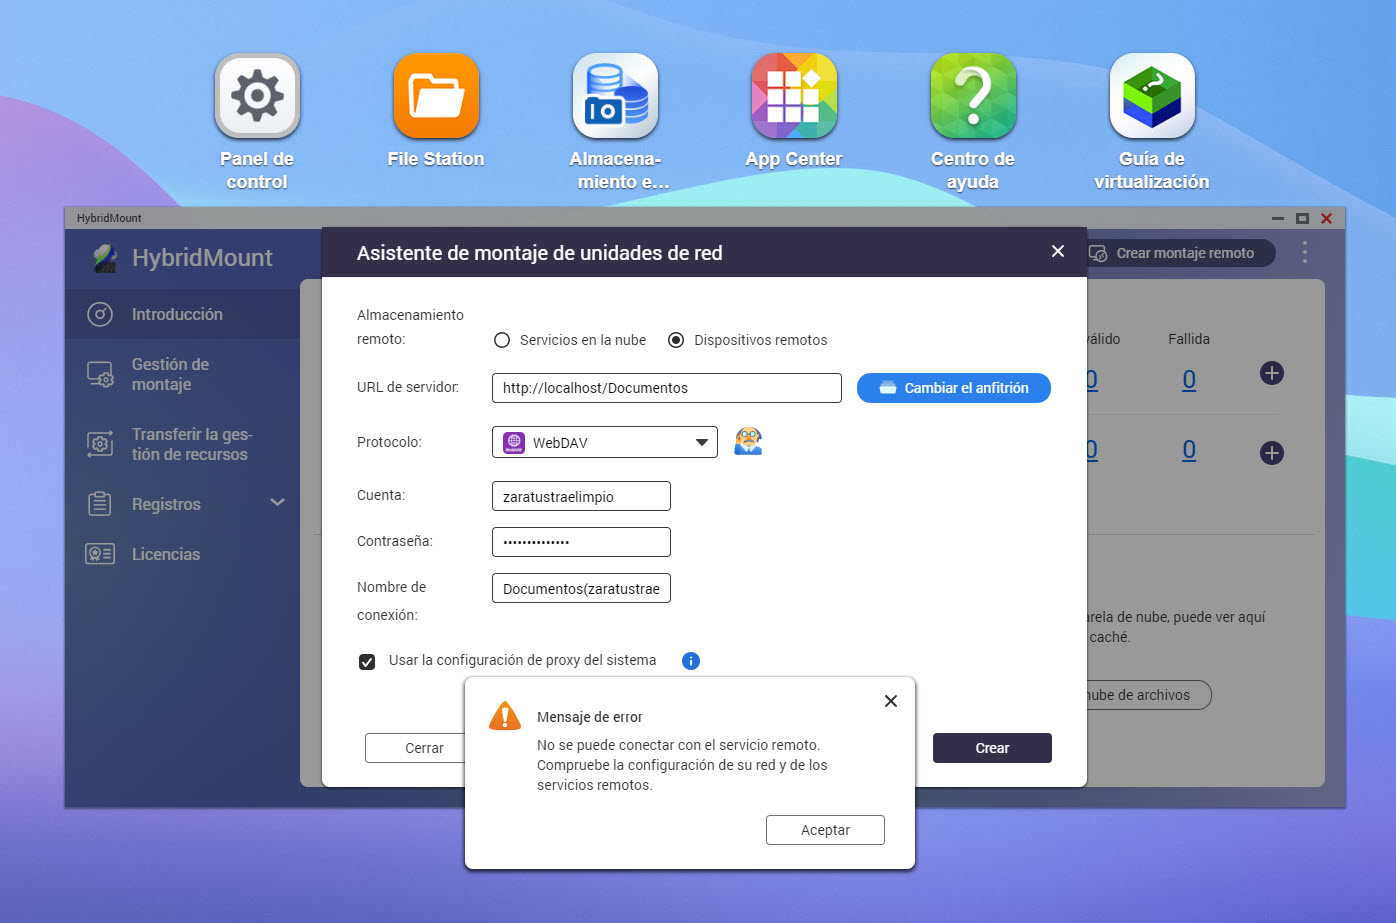Select the Dispositivos remotos radio button
The image size is (1396, 923).
(x=676, y=340)
